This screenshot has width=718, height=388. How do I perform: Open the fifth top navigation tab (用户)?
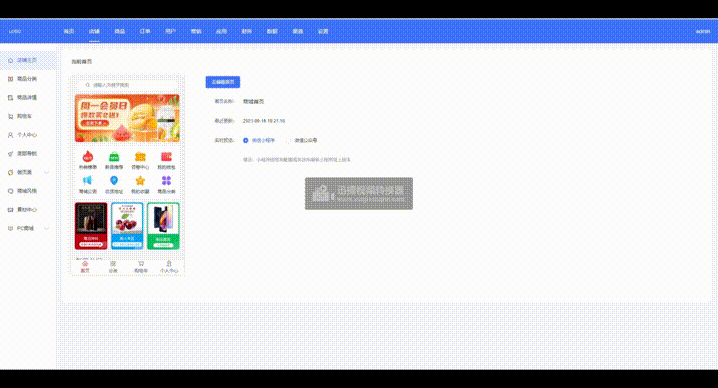click(x=170, y=32)
